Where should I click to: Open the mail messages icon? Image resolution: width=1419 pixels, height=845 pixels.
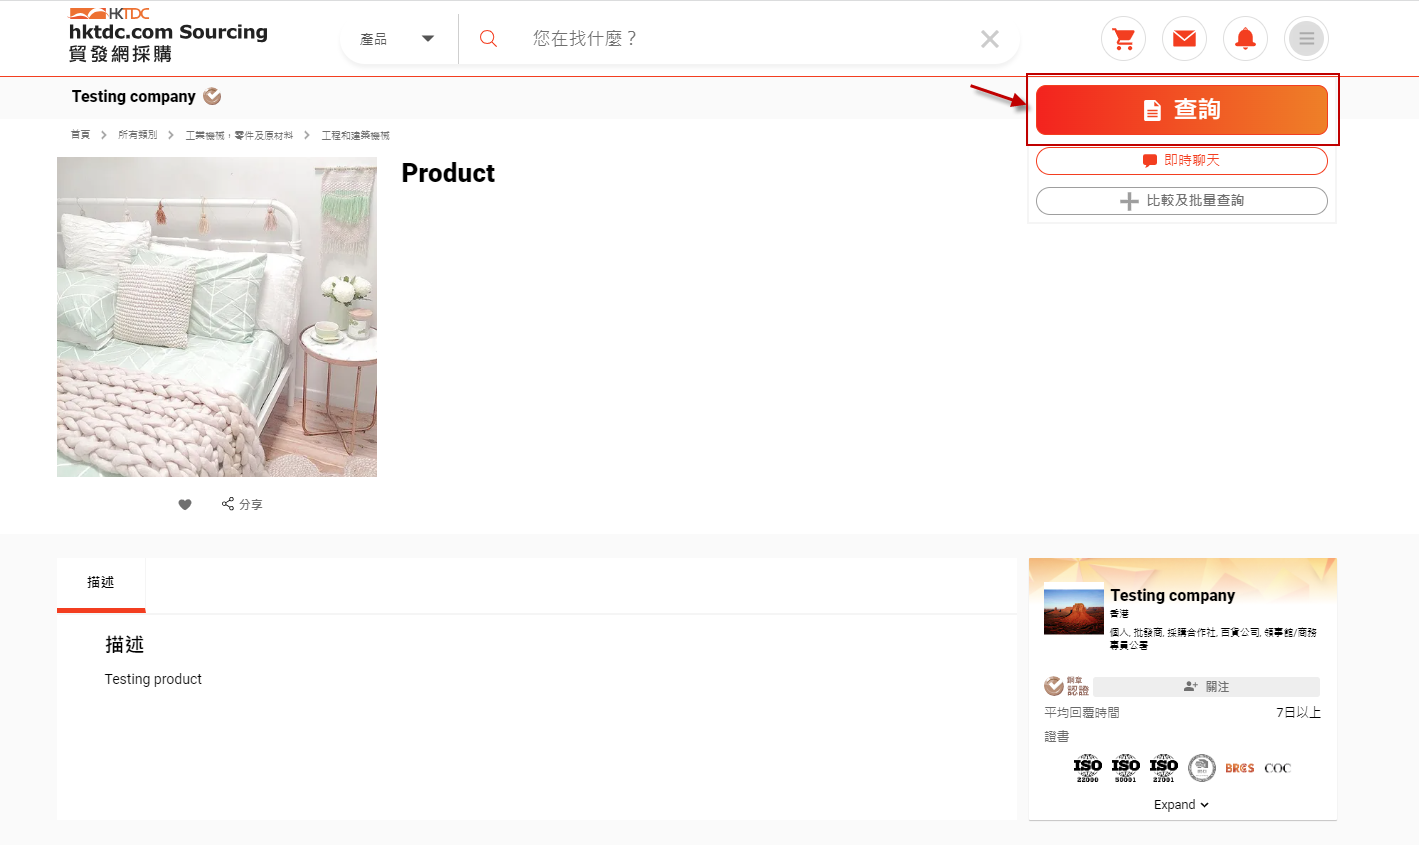[x=1184, y=39]
